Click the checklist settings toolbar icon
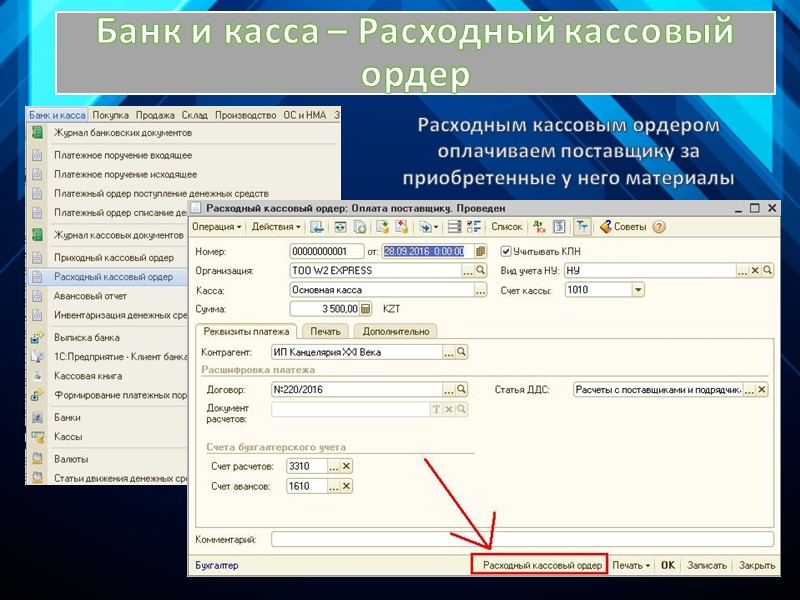The image size is (800, 600). (x=474, y=227)
